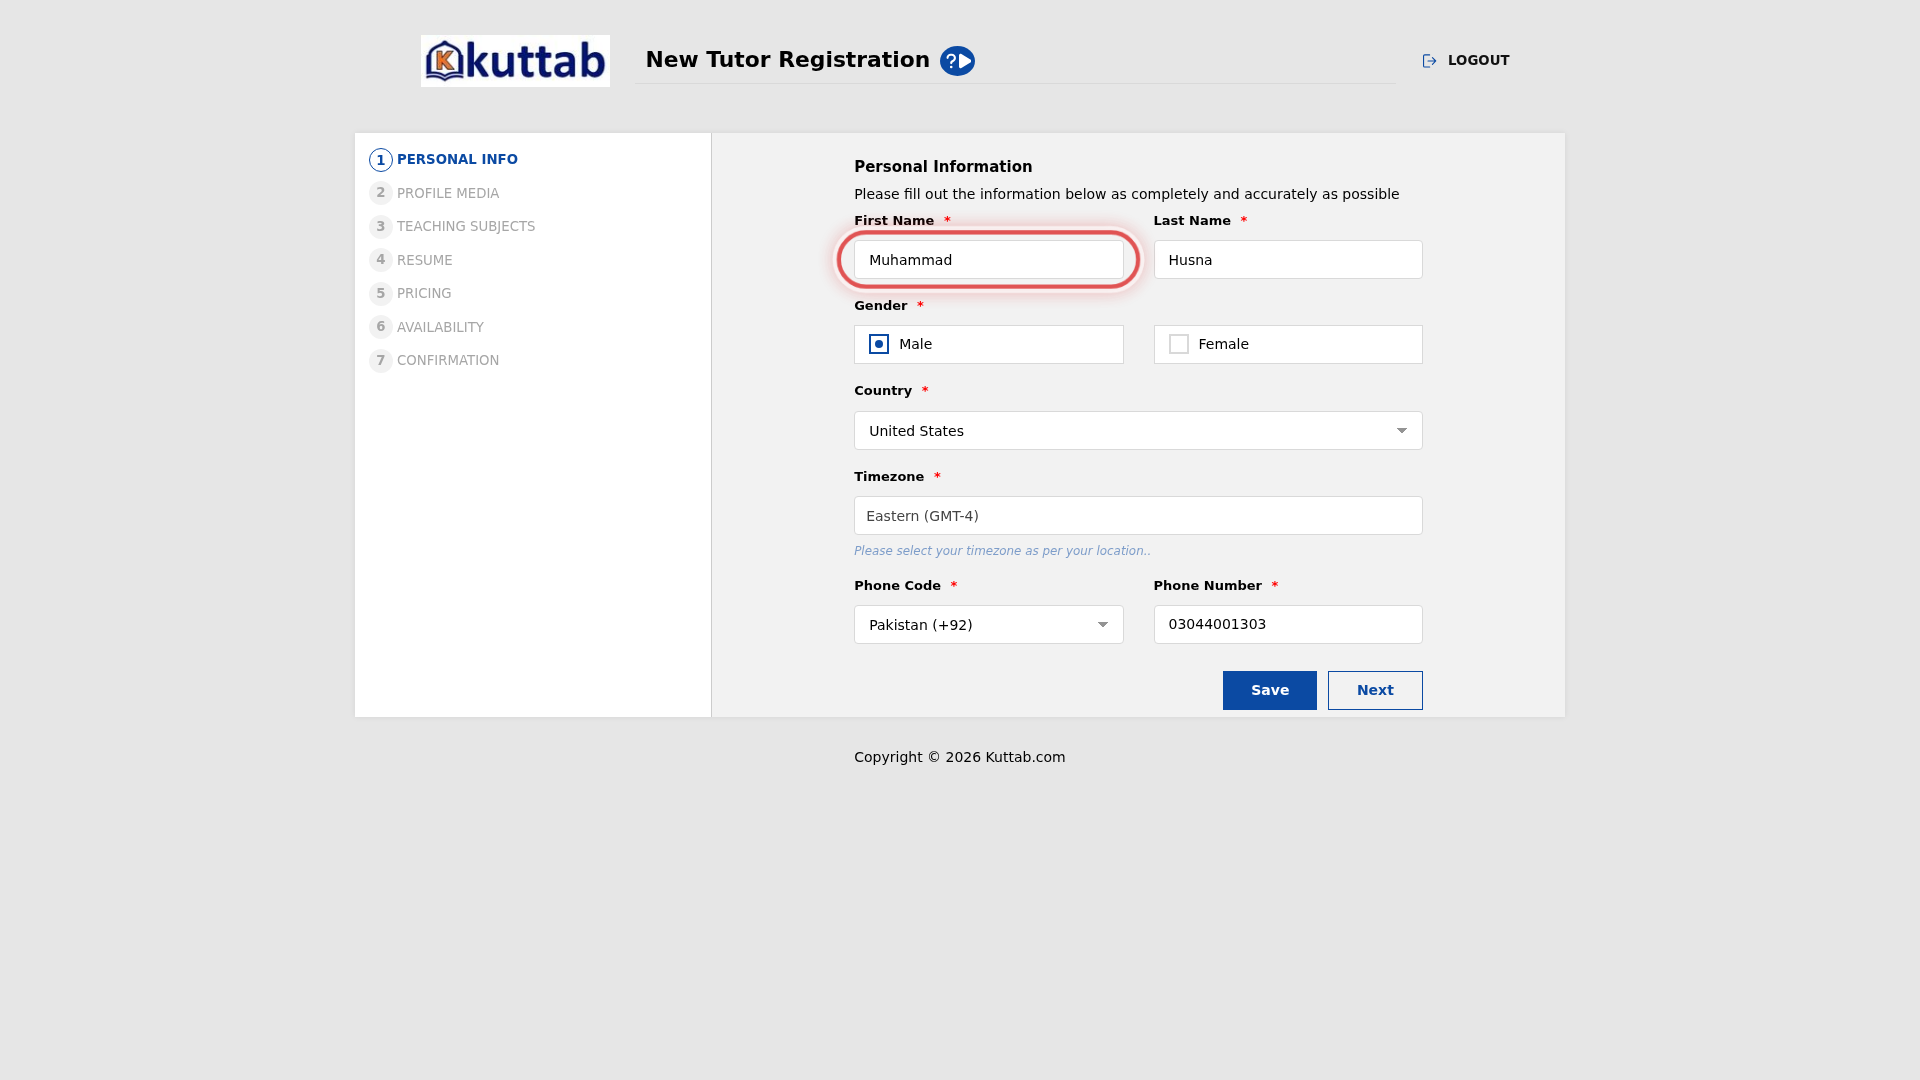Click the logout arrow icon

pyautogui.click(x=1430, y=61)
